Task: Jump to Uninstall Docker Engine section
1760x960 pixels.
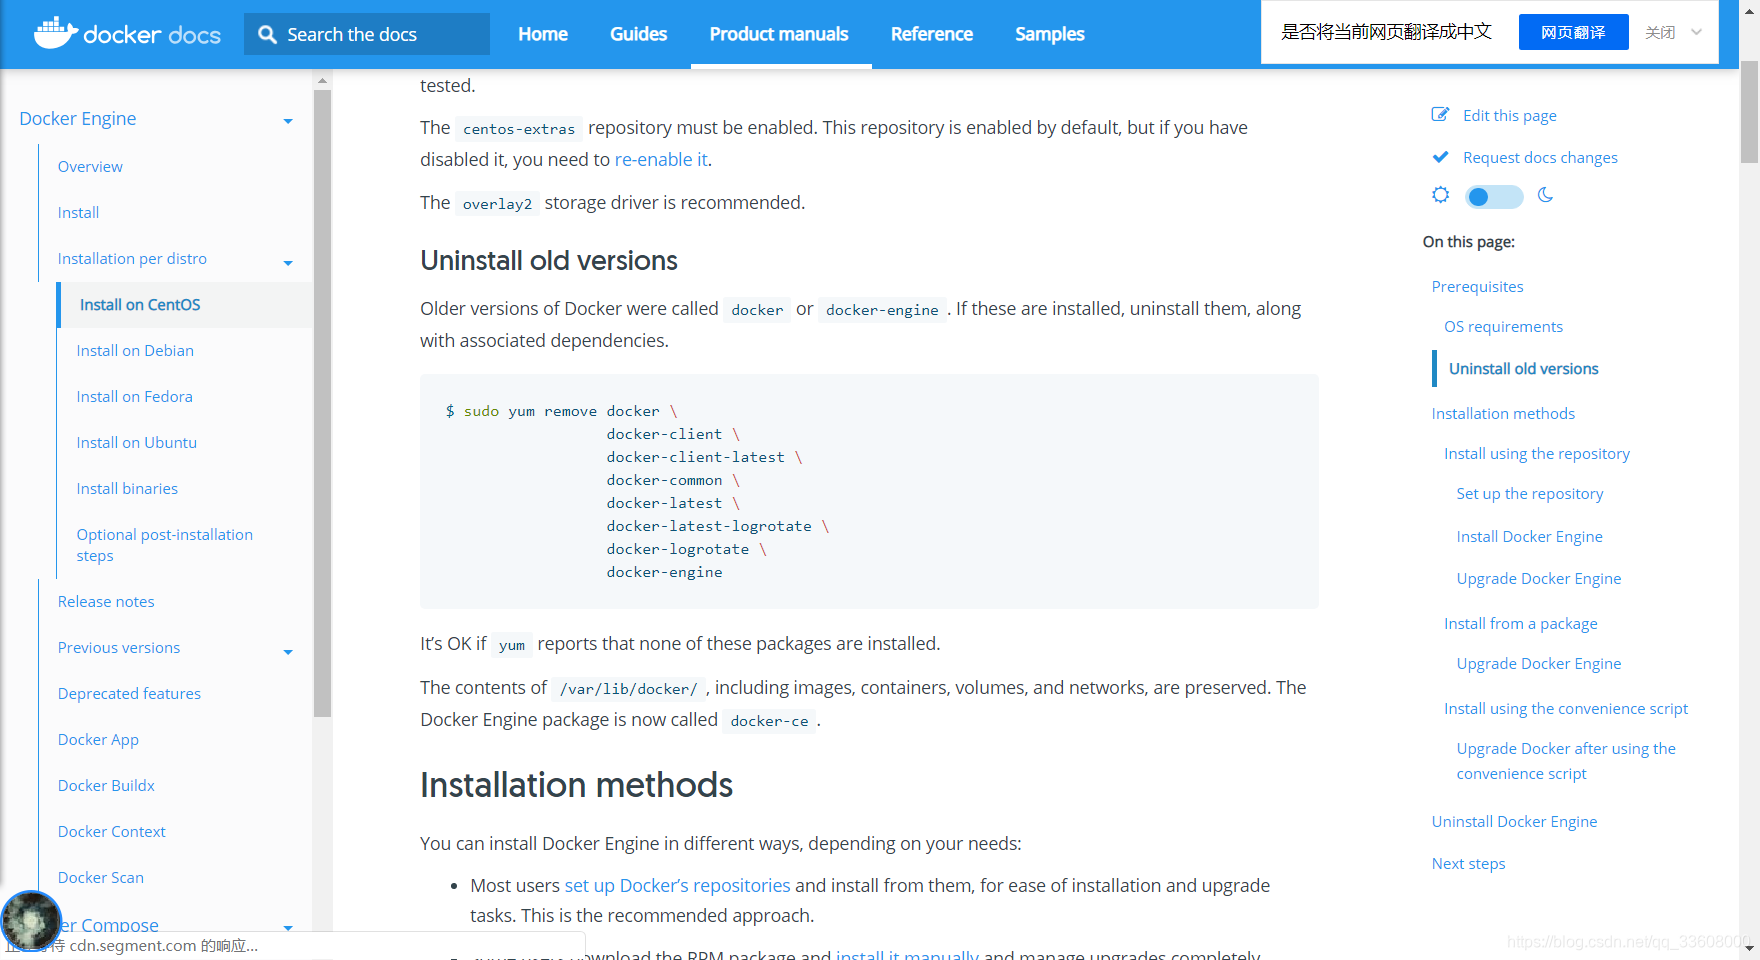Action: [x=1514, y=821]
